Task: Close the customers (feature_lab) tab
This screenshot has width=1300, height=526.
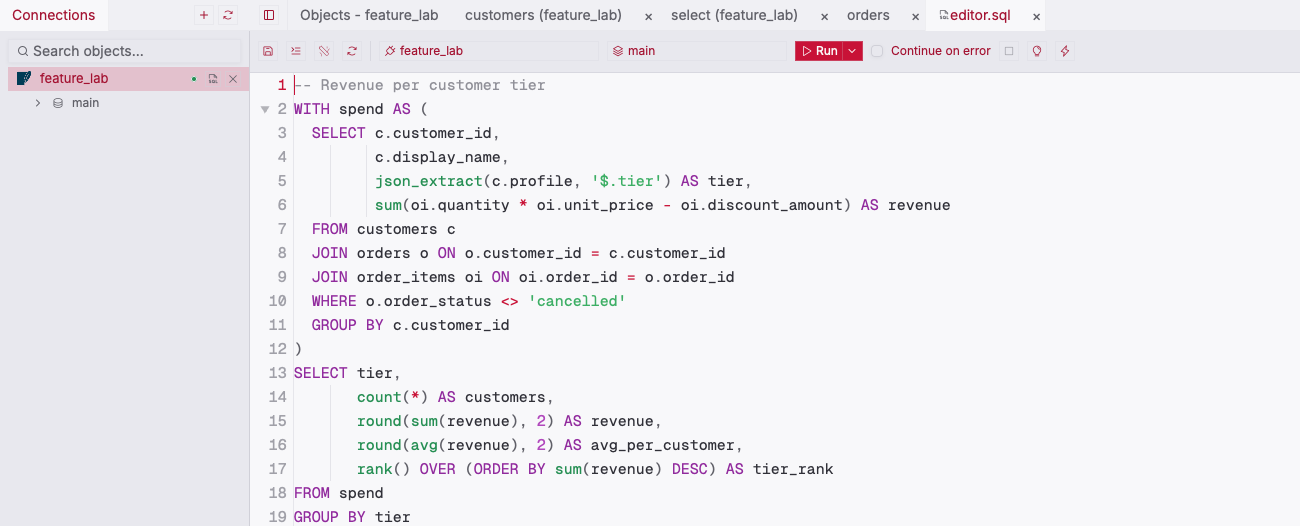Action: [648, 16]
